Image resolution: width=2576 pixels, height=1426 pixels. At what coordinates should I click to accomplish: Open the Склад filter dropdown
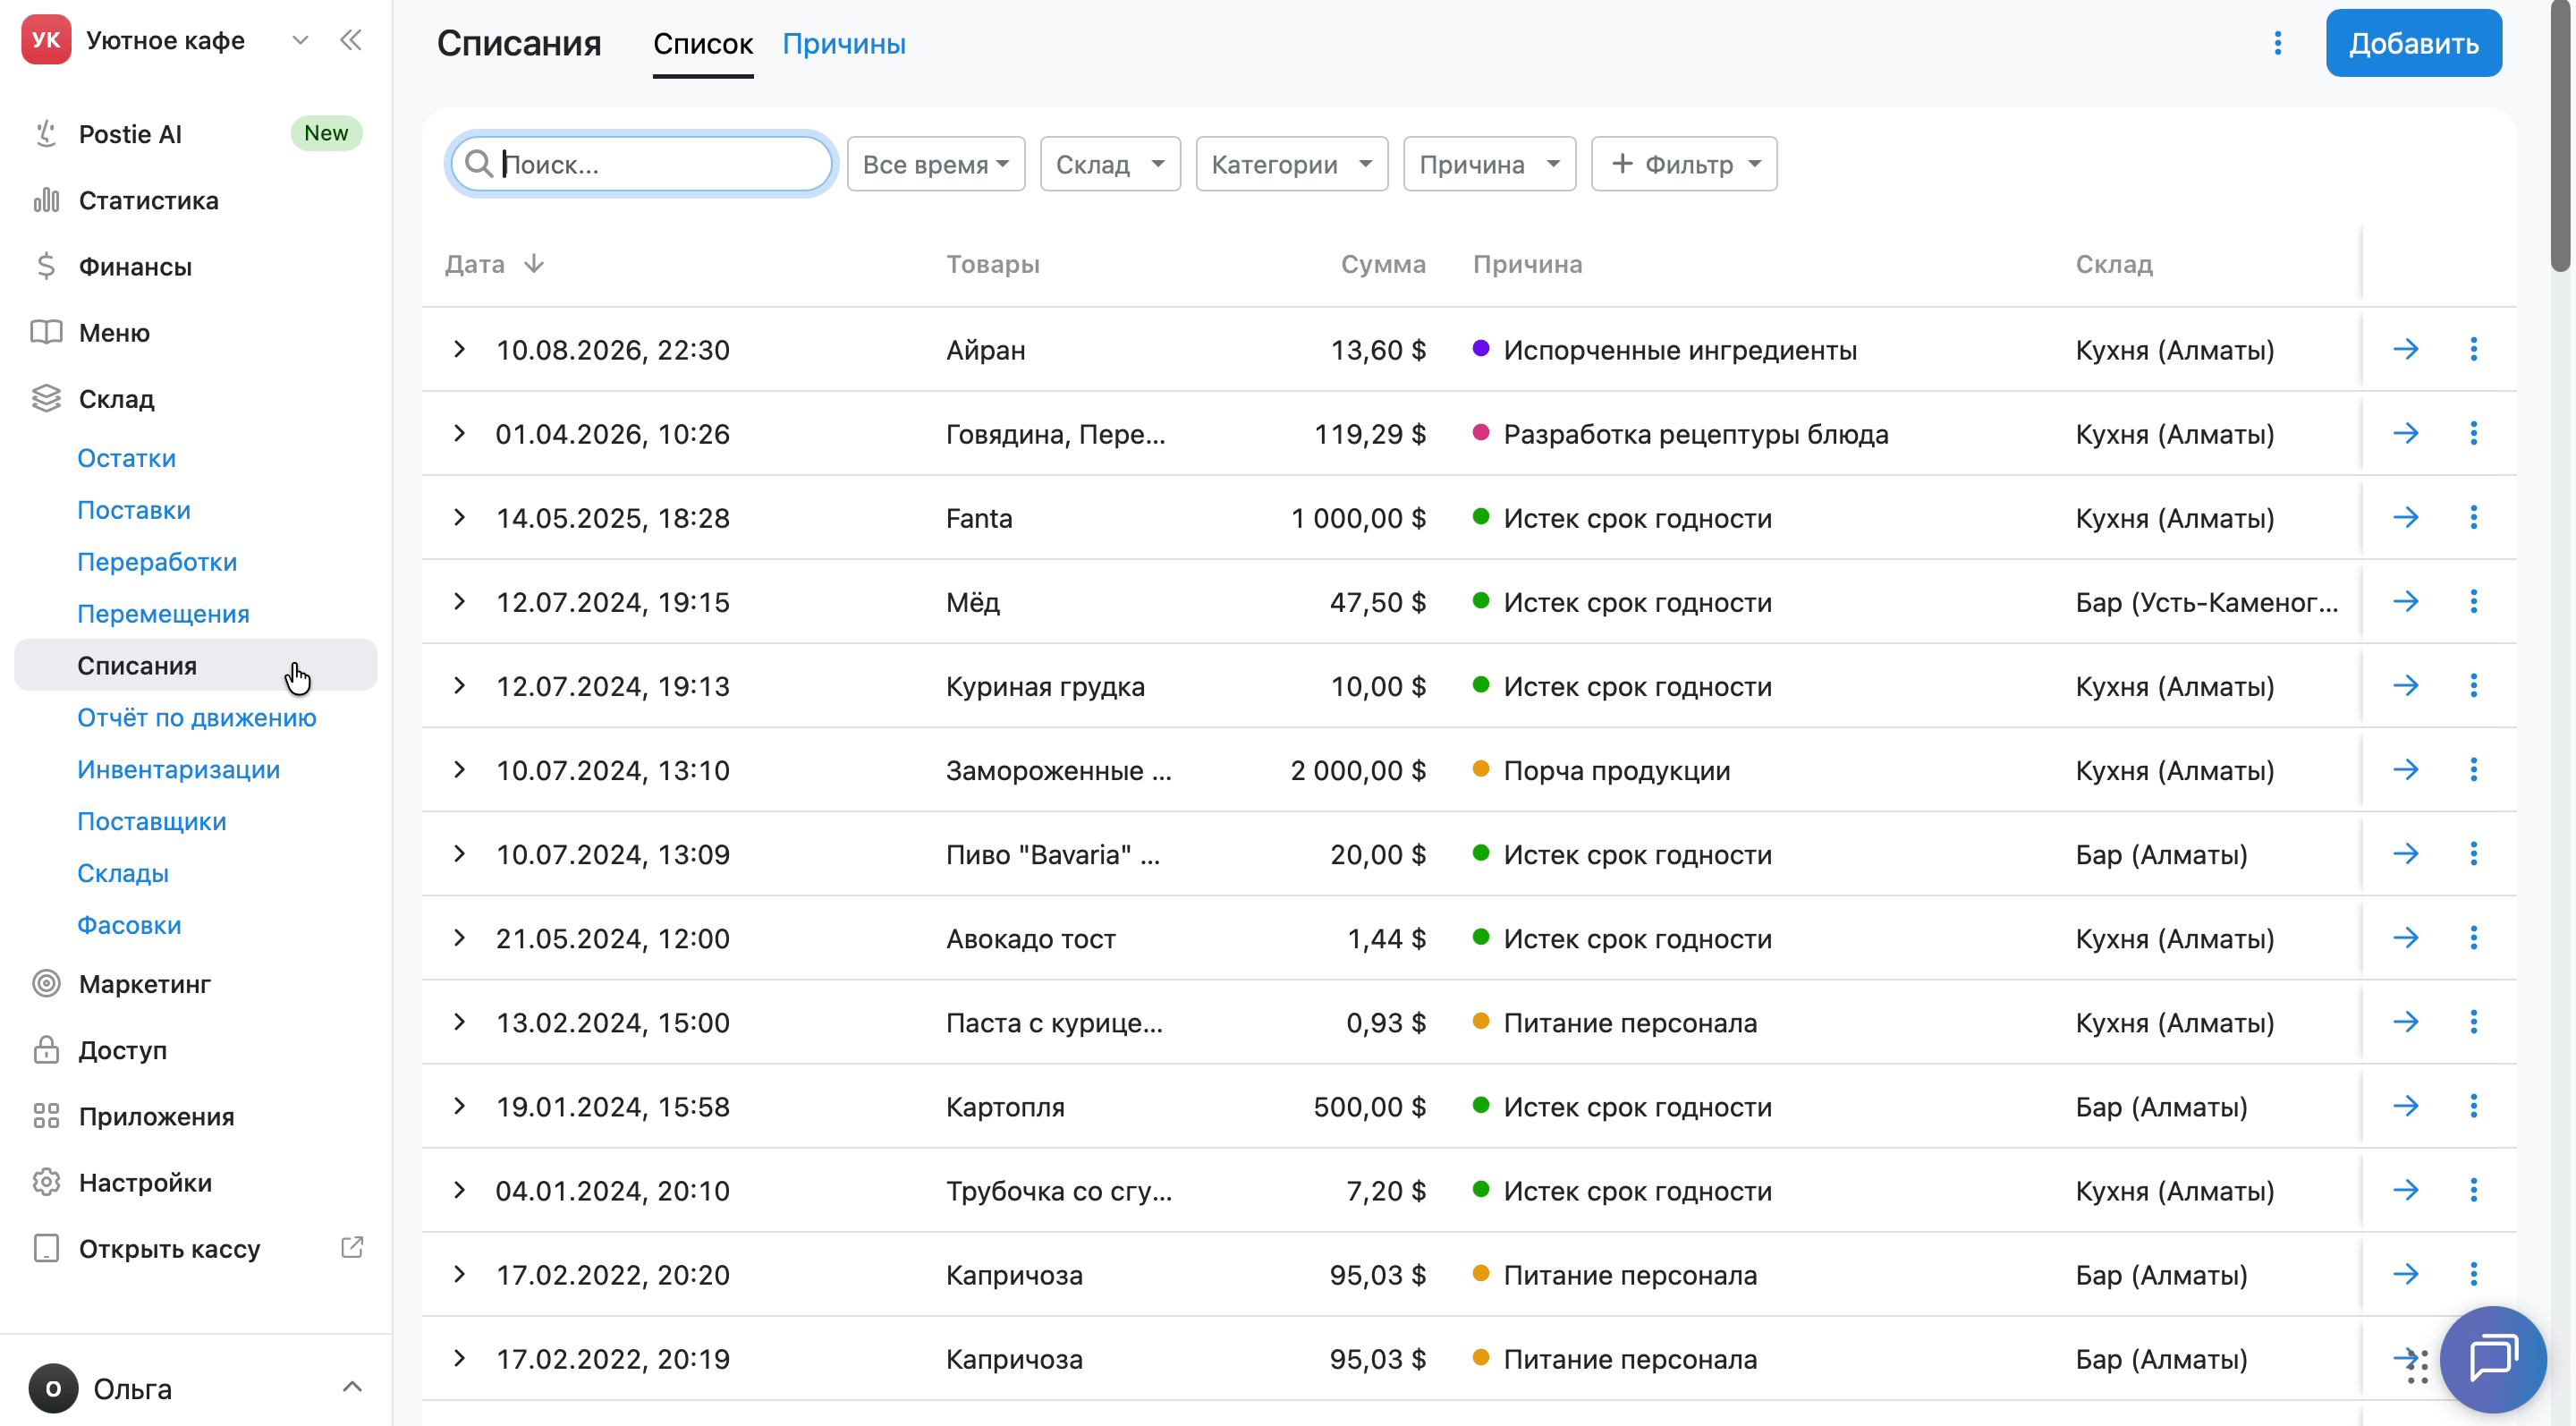coord(1110,164)
